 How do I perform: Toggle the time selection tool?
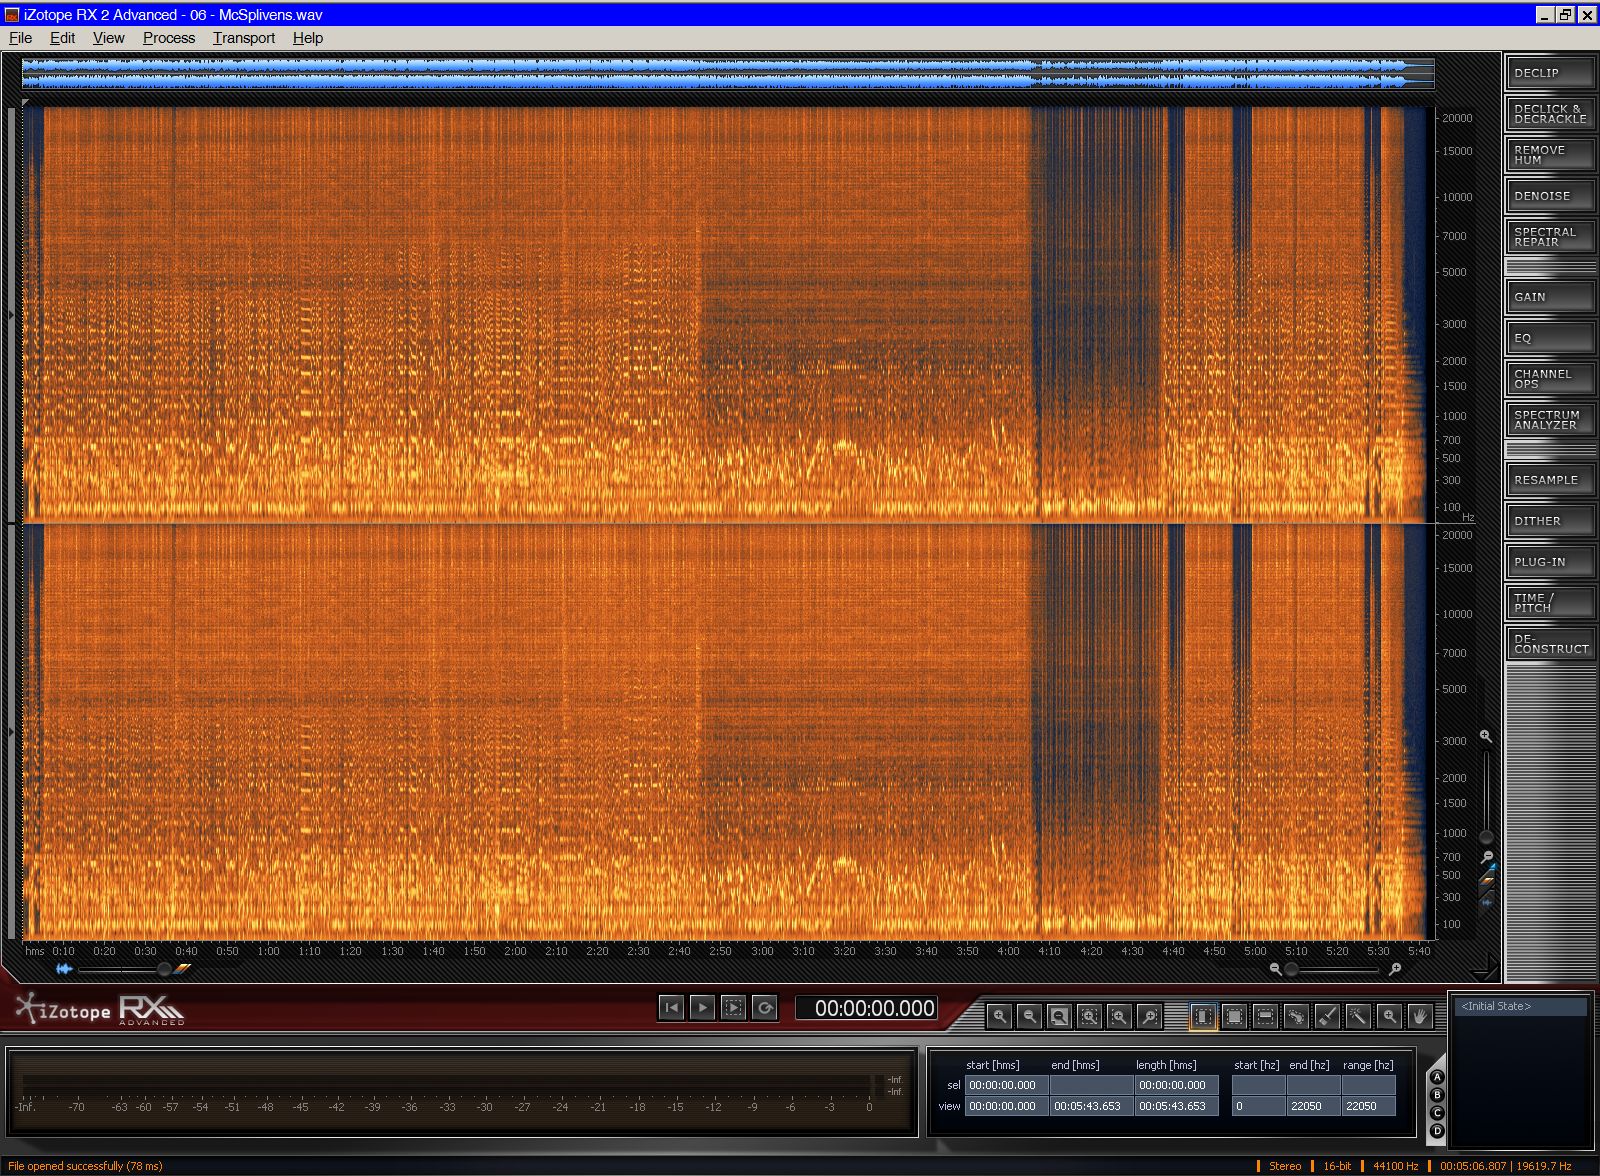1203,1017
